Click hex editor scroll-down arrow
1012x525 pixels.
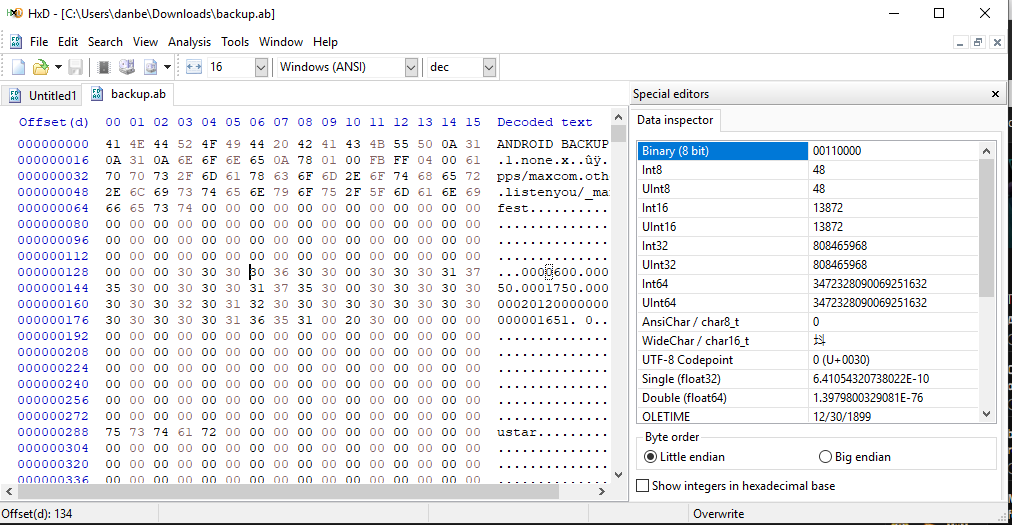point(618,475)
